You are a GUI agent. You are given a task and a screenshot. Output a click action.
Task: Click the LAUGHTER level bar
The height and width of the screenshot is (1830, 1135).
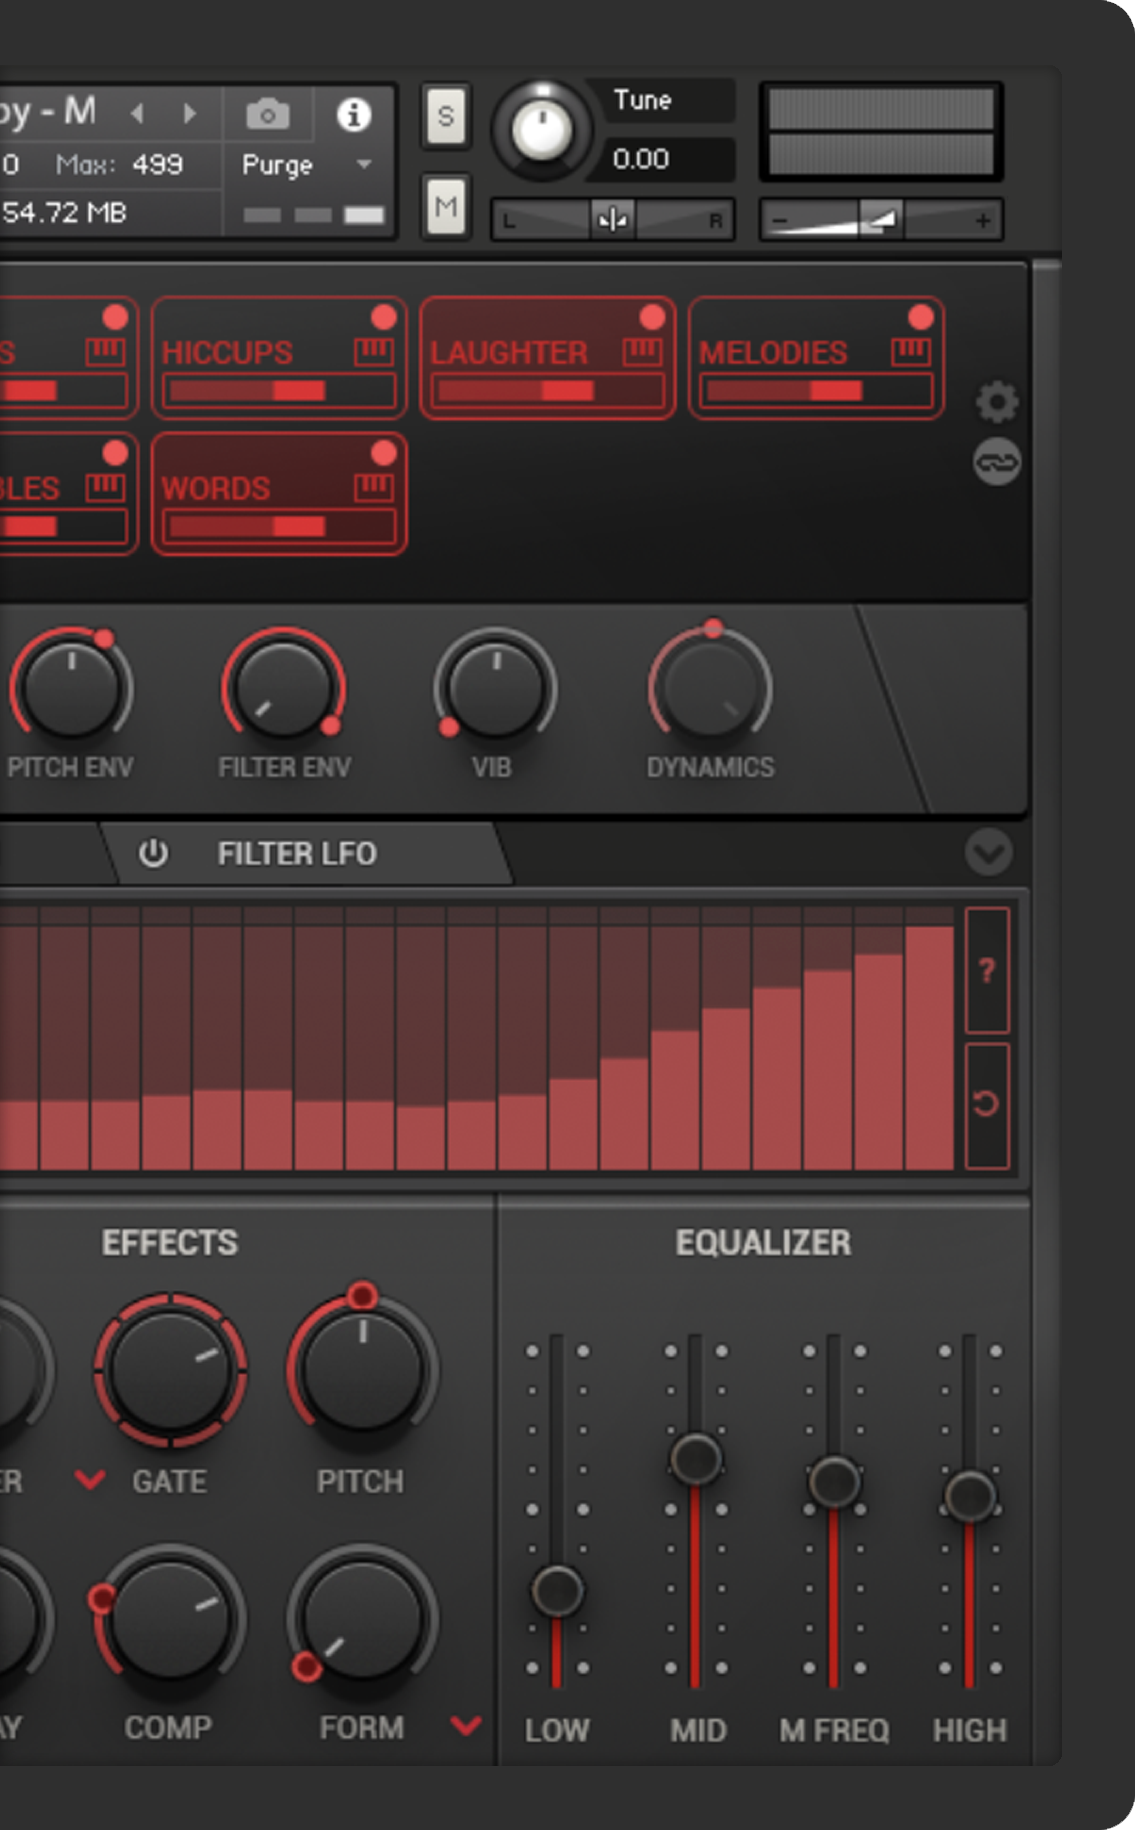pyautogui.click(x=547, y=390)
